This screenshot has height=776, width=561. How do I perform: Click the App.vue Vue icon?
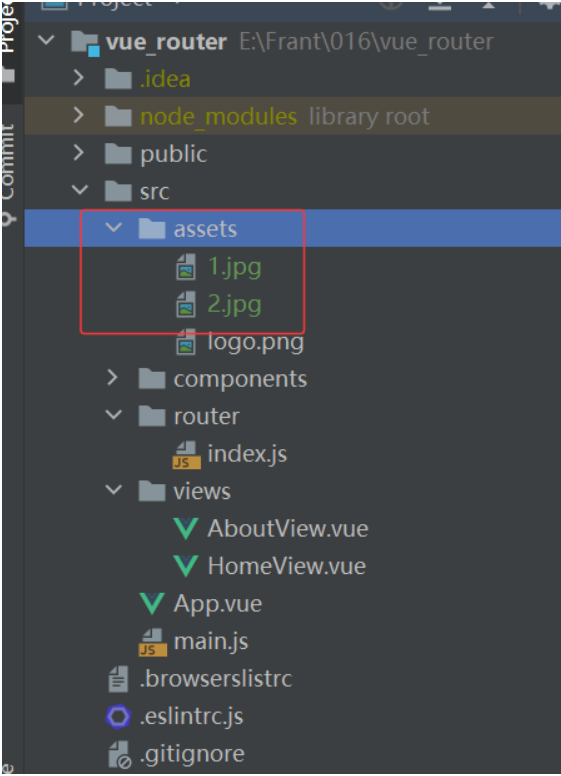[x=152, y=604]
